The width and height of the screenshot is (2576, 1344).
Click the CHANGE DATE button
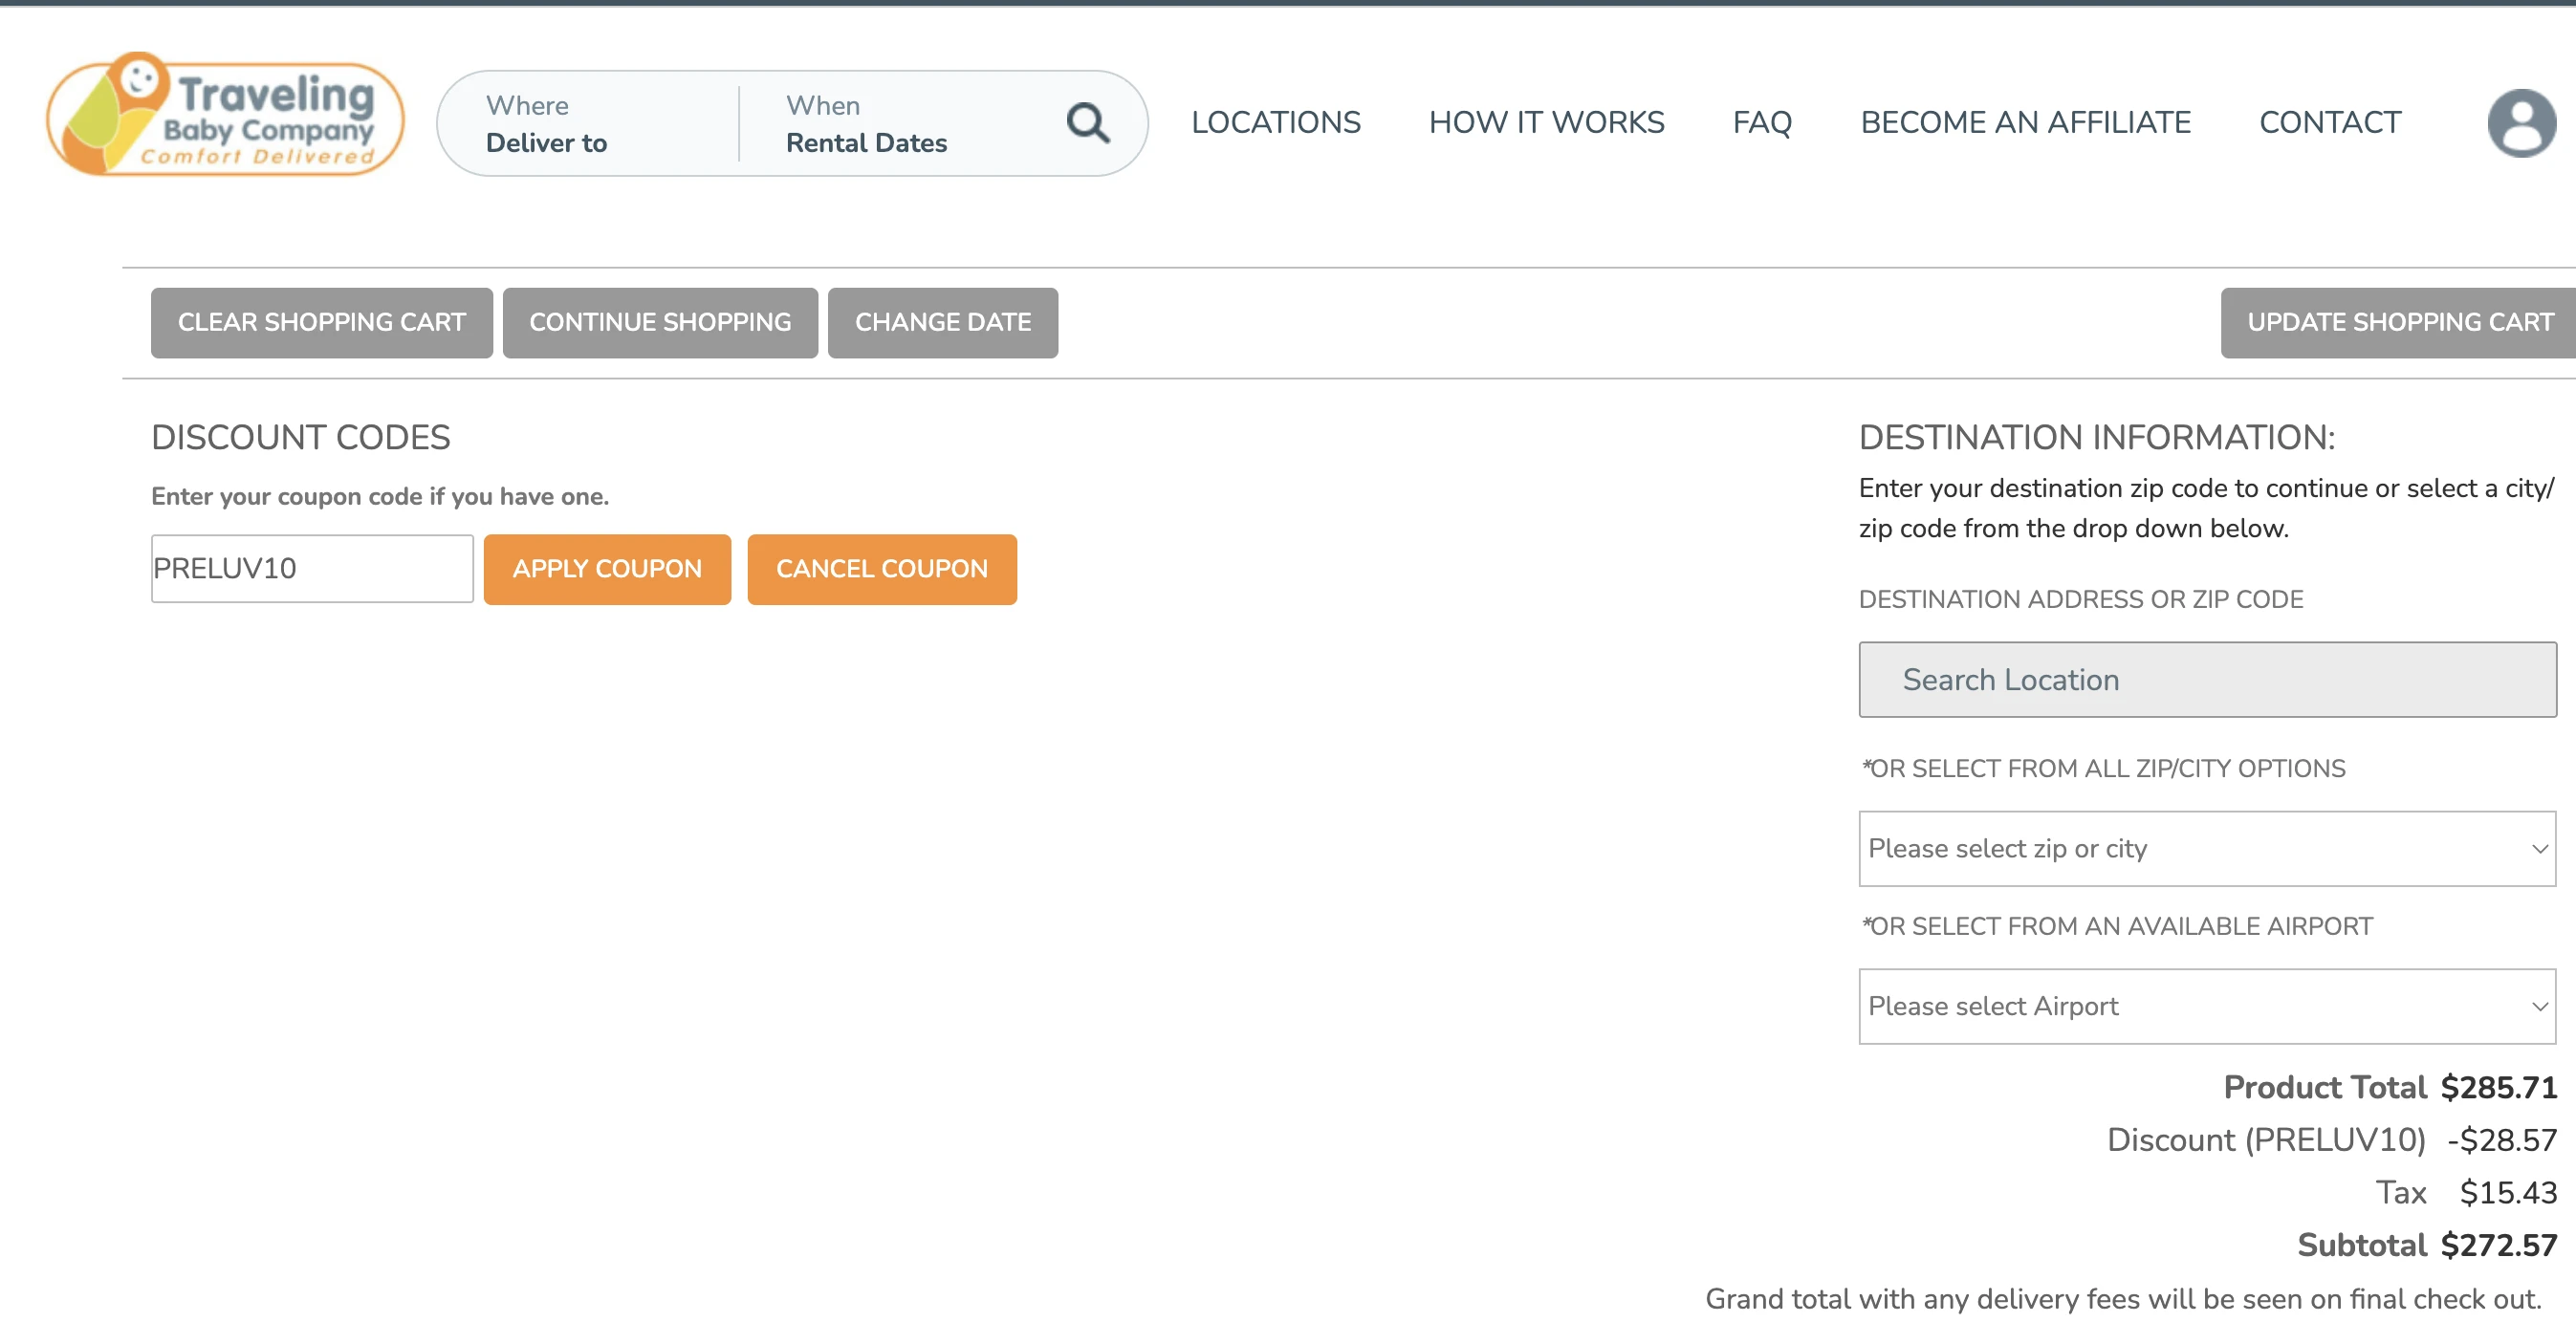[x=942, y=322]
